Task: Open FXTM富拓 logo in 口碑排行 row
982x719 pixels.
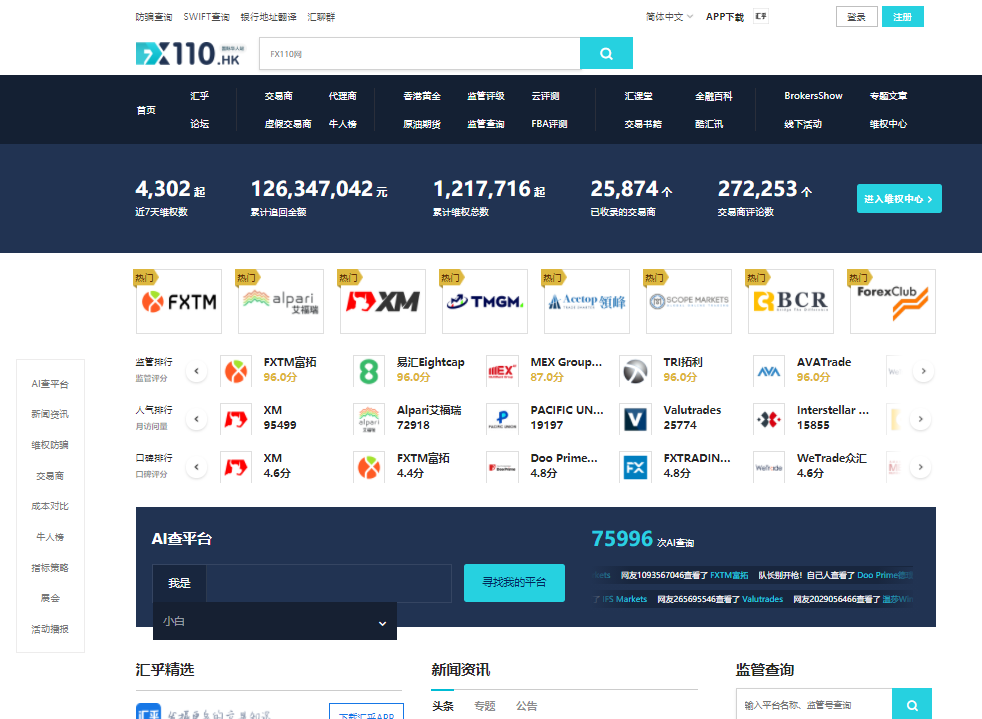Action: [369, 467]
